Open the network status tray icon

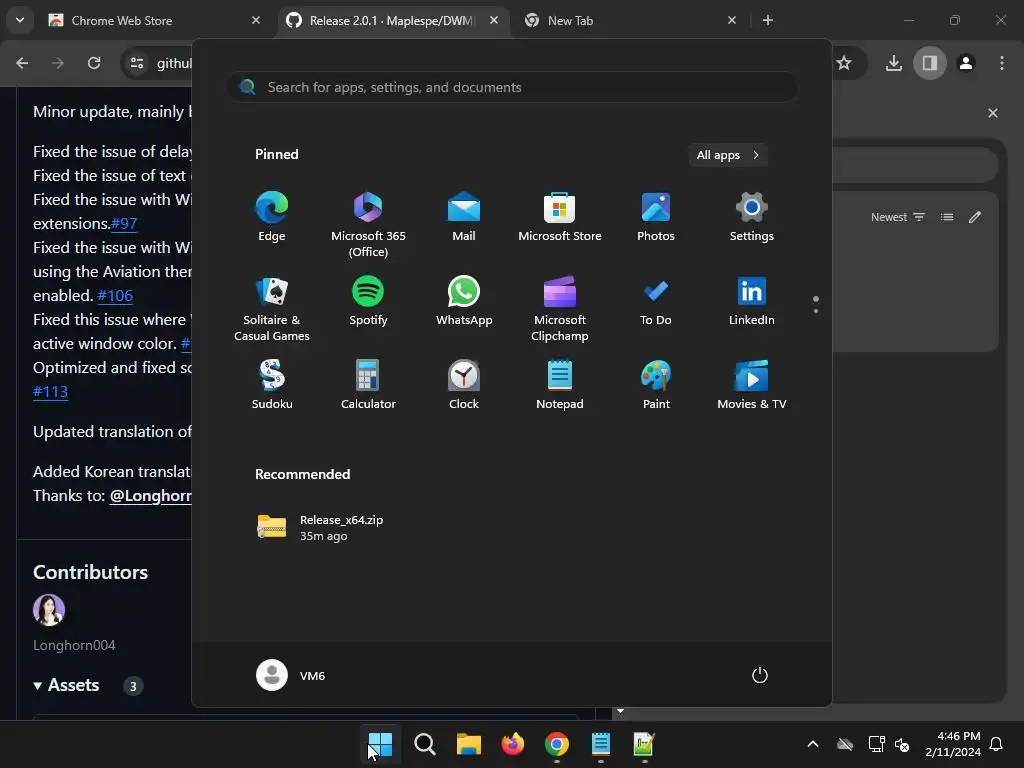pyautogui.click(x=876, y=744)
